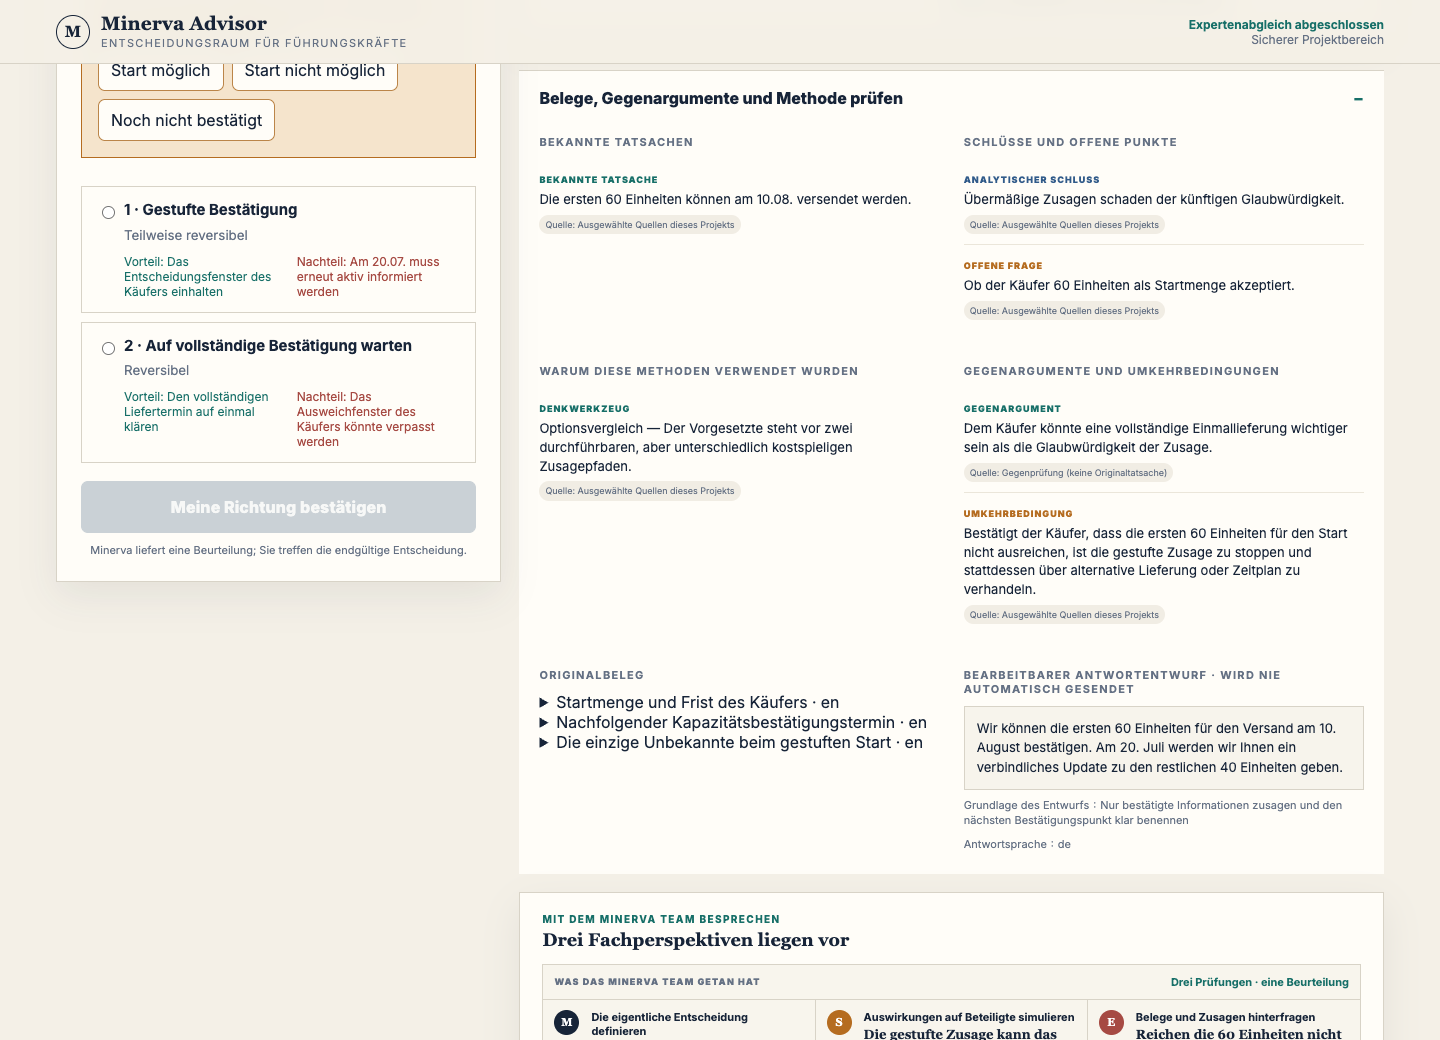The image size is (1440, 1040).
Task: Select the radio for Auf vollständige Bestätigung warten
Action: click(108, 348)
